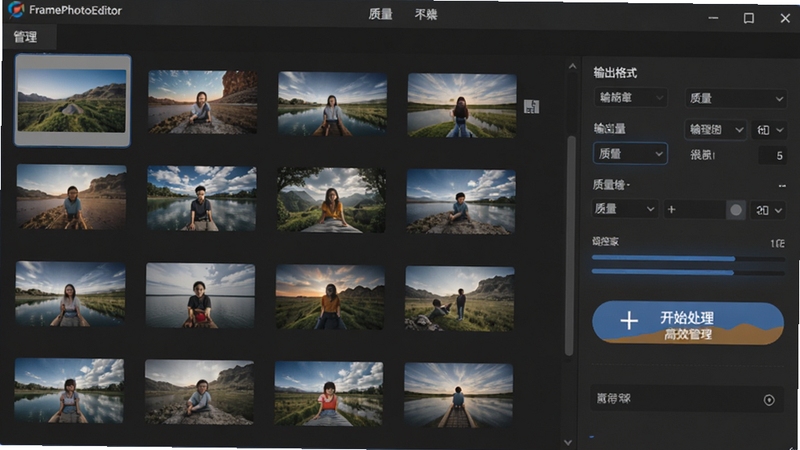
Task: Click the gallery vertical scrollbar thumb
Action: [x=570, y=245]
